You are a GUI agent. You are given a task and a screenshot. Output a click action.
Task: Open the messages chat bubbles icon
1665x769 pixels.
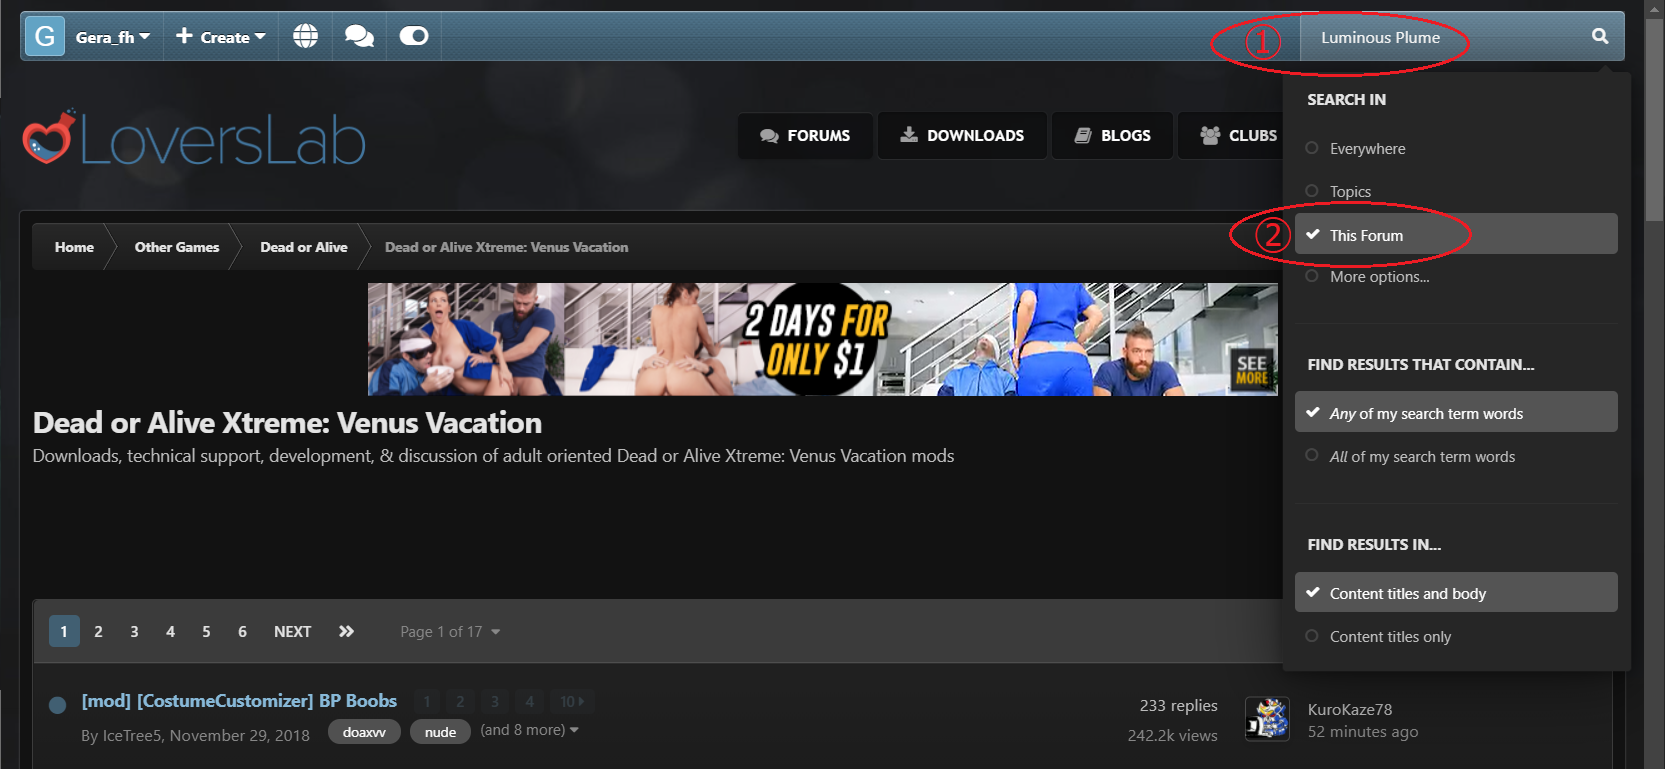click(x=359, y=37)
